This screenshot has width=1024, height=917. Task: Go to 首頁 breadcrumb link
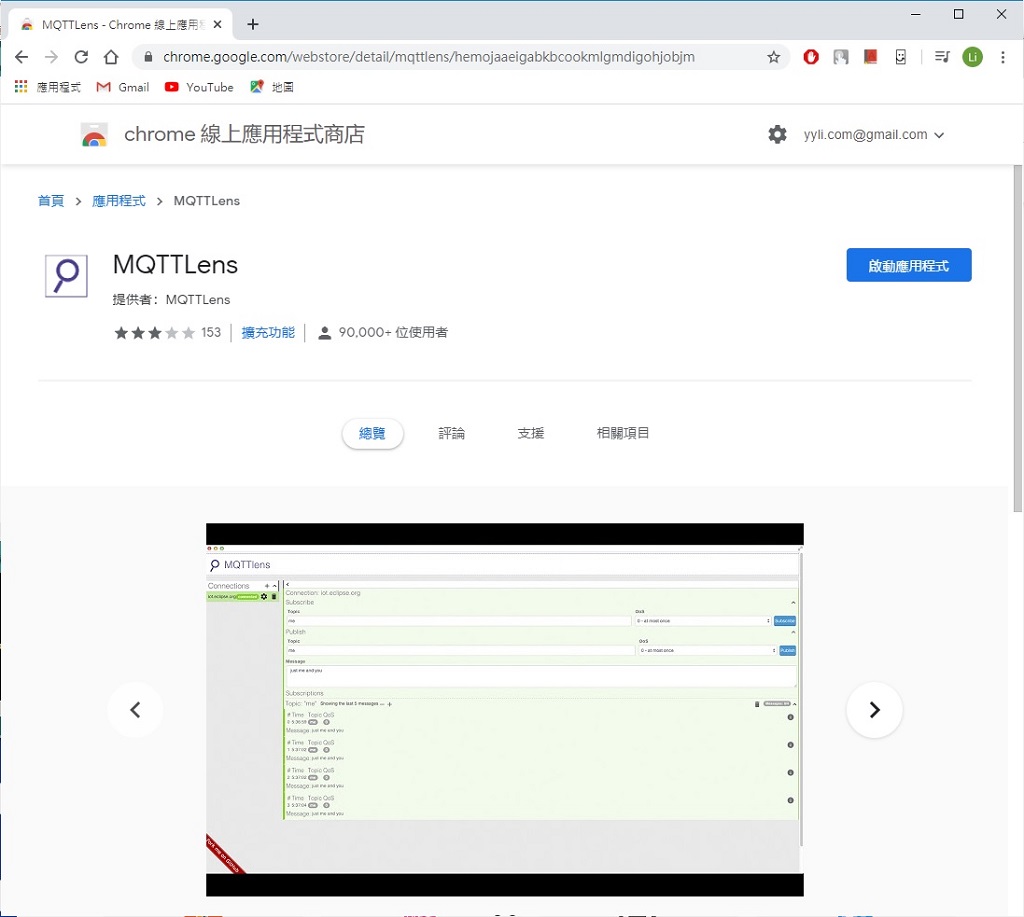tap(51, 201)
